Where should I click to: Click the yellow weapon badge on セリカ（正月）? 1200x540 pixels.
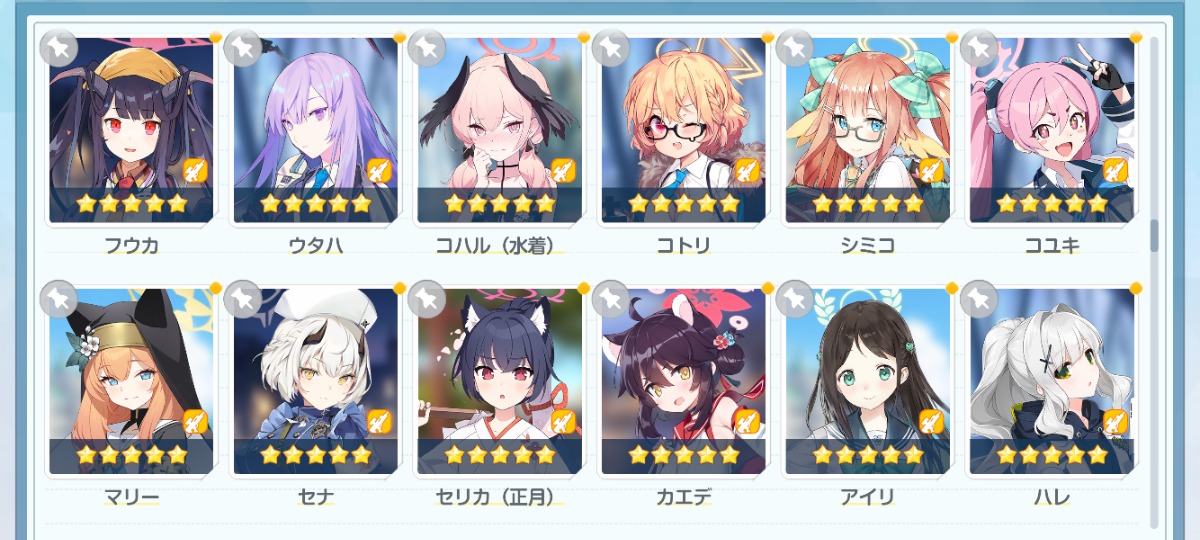pos(563,421)
